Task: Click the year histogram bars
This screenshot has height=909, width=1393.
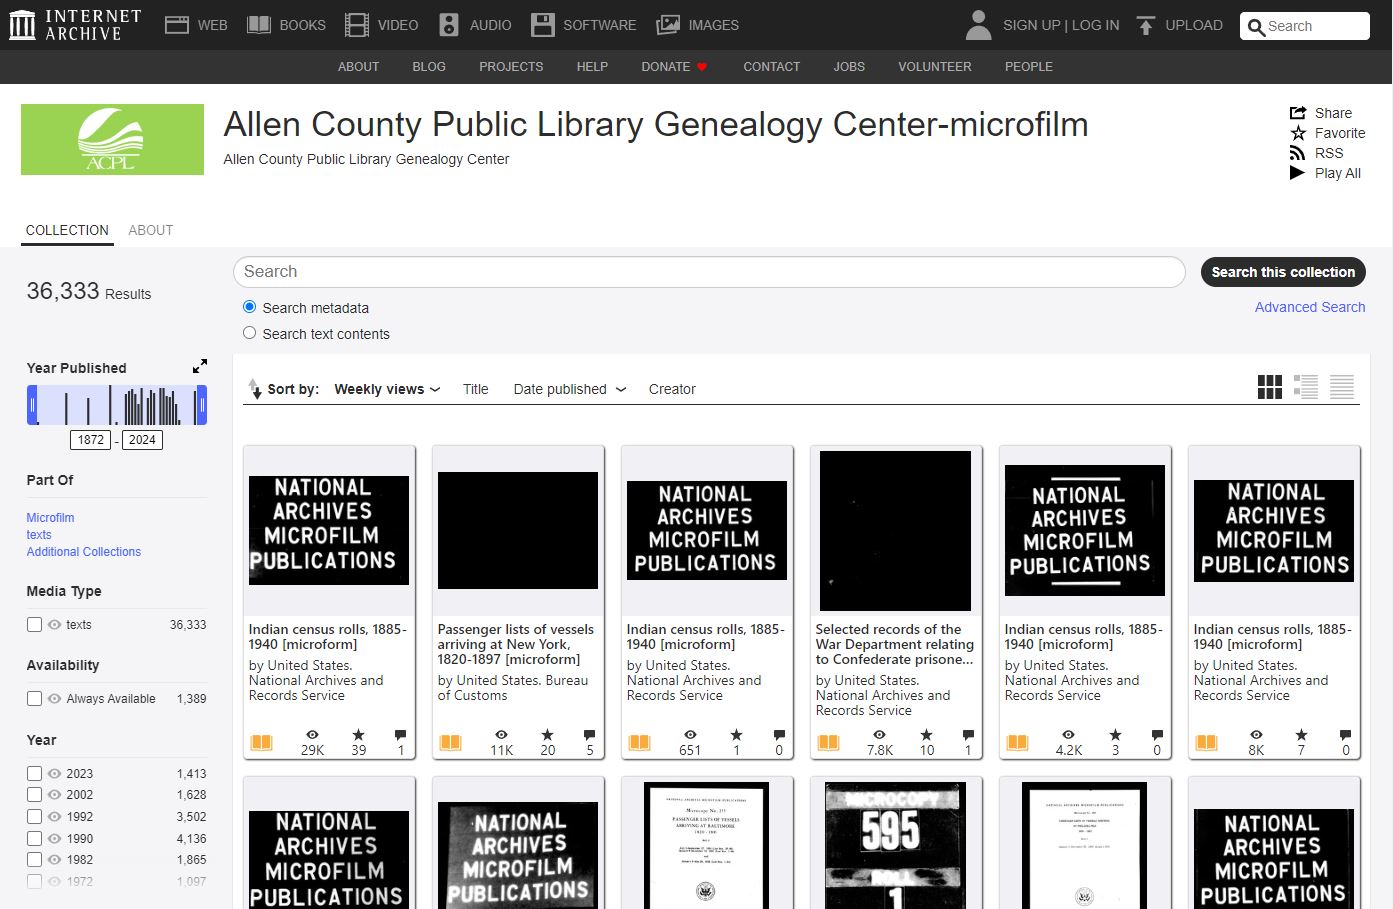Action: (117, 405)
